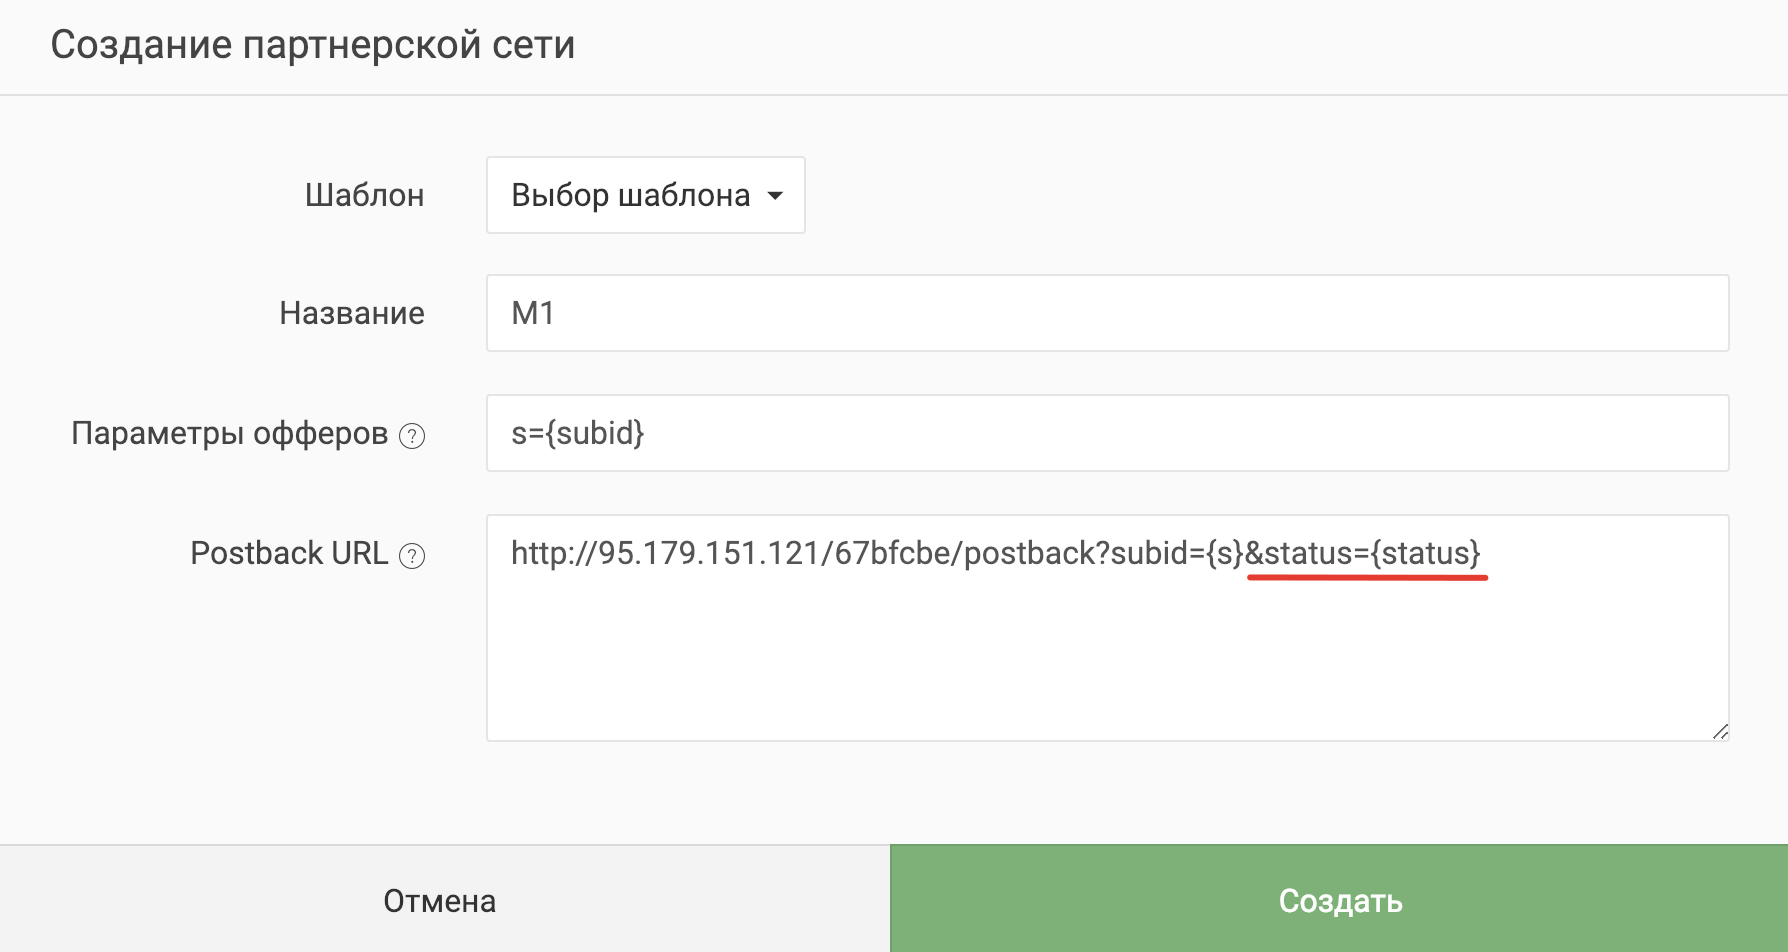Click the Название field label
Viewport: 1788px width, 952px height.
tap(352, 313)
